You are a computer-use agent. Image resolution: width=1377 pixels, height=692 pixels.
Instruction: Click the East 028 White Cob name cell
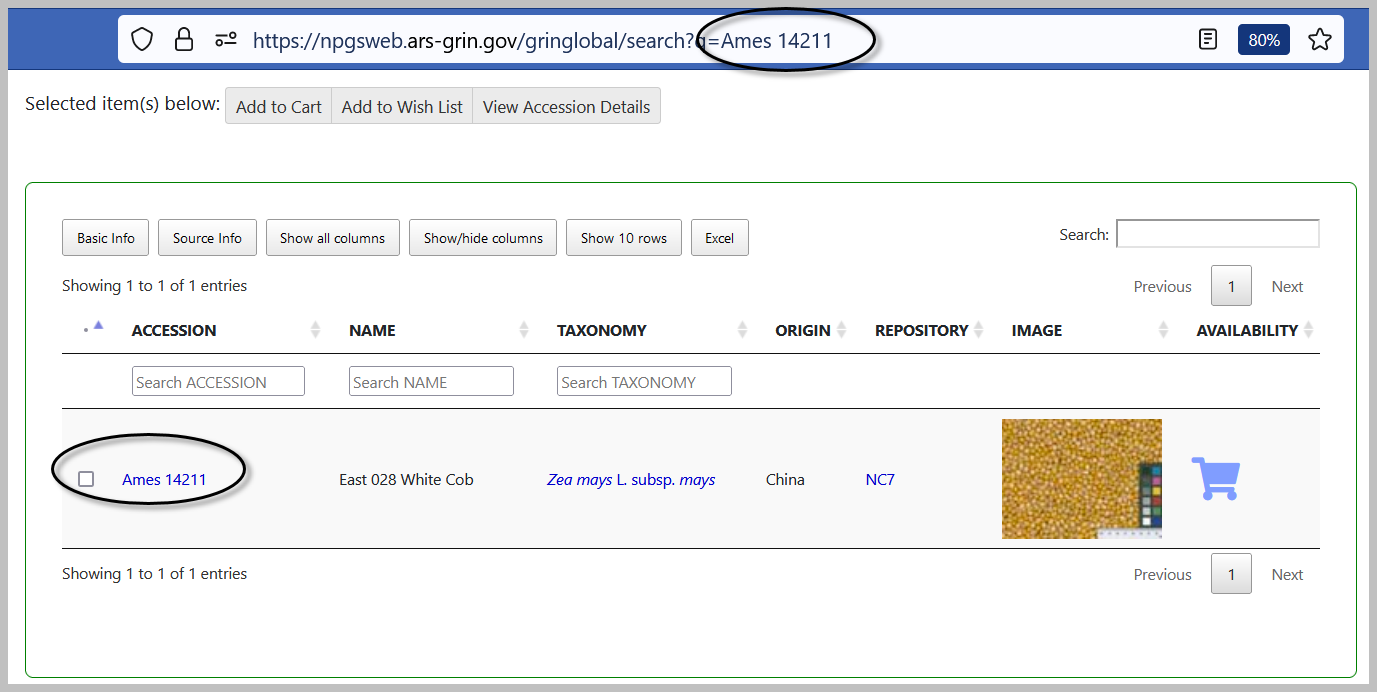[x=406, y=479]
